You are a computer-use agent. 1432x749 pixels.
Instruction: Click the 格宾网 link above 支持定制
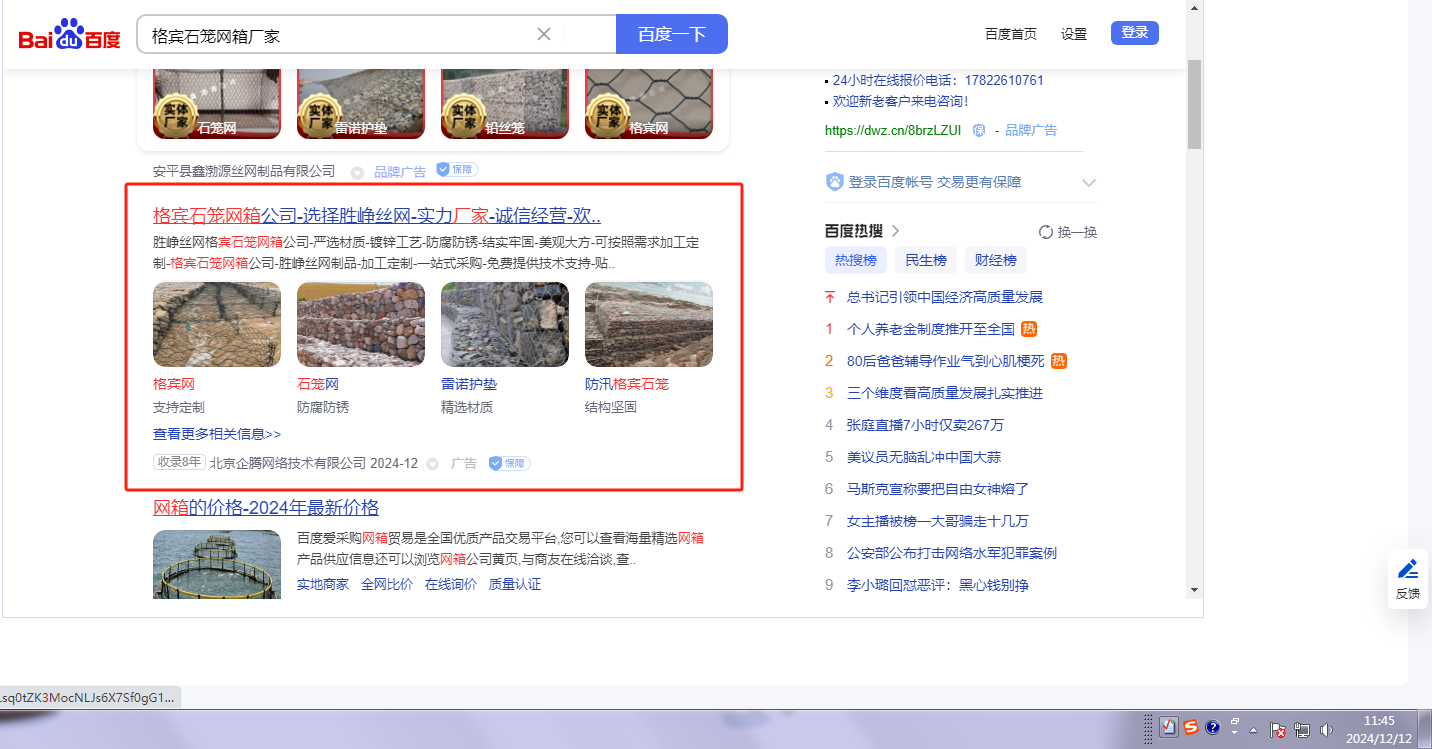[x=174, y=384]
